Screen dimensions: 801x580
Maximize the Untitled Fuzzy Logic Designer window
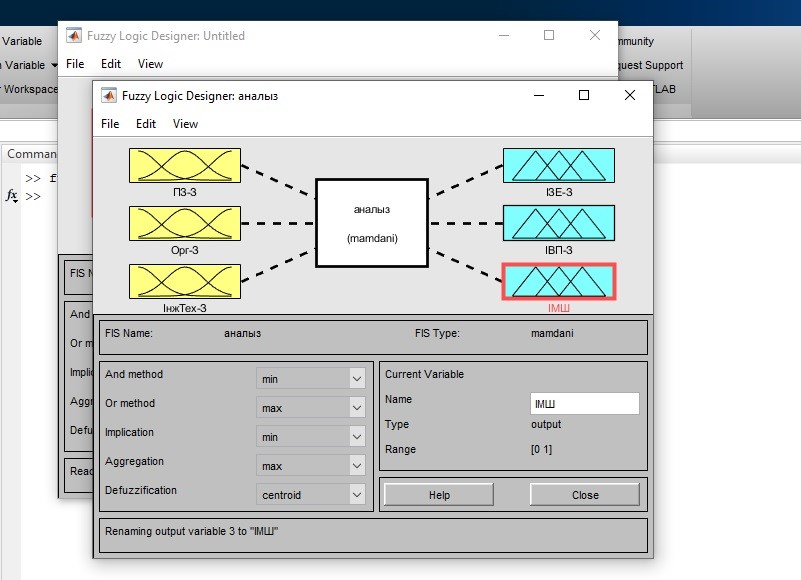tap(549, 35)
